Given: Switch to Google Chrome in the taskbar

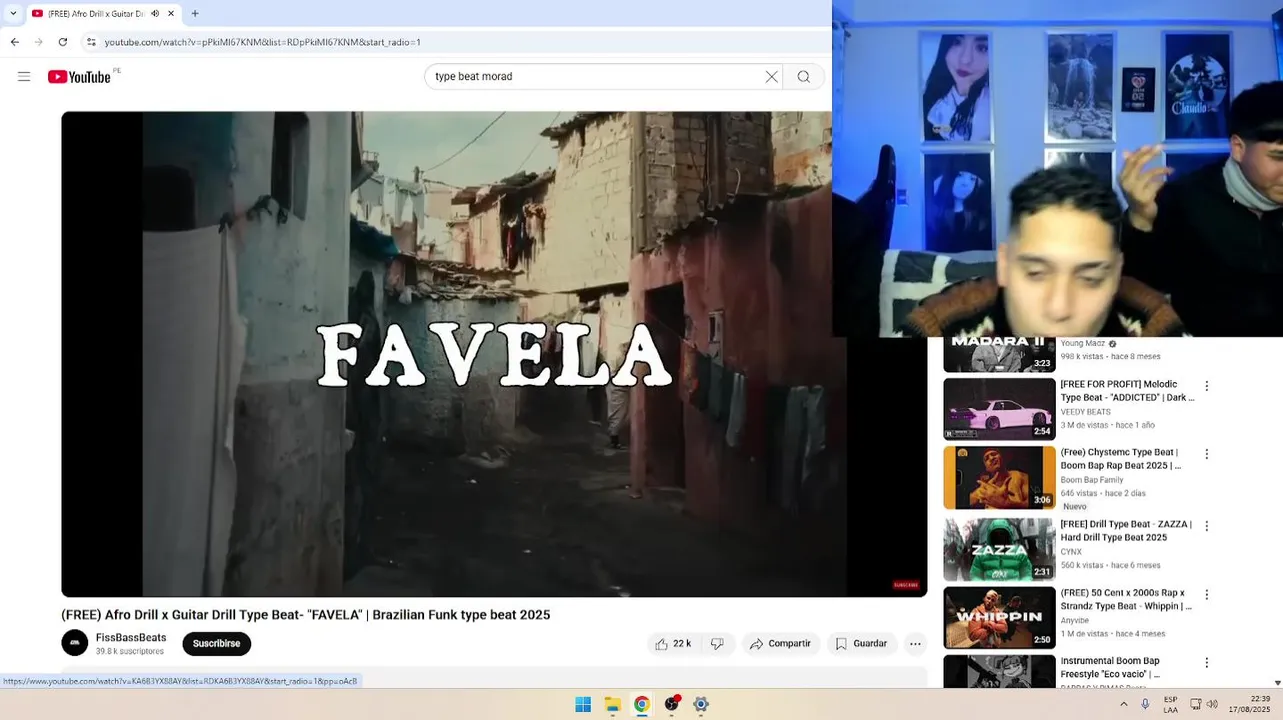Looking at the screenshot, I should point(642,705).
